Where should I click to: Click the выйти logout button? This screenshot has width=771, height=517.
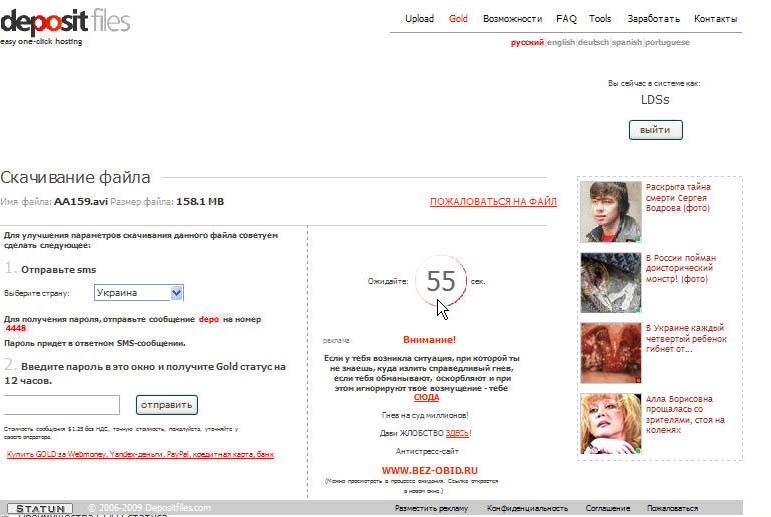point(655,130)
